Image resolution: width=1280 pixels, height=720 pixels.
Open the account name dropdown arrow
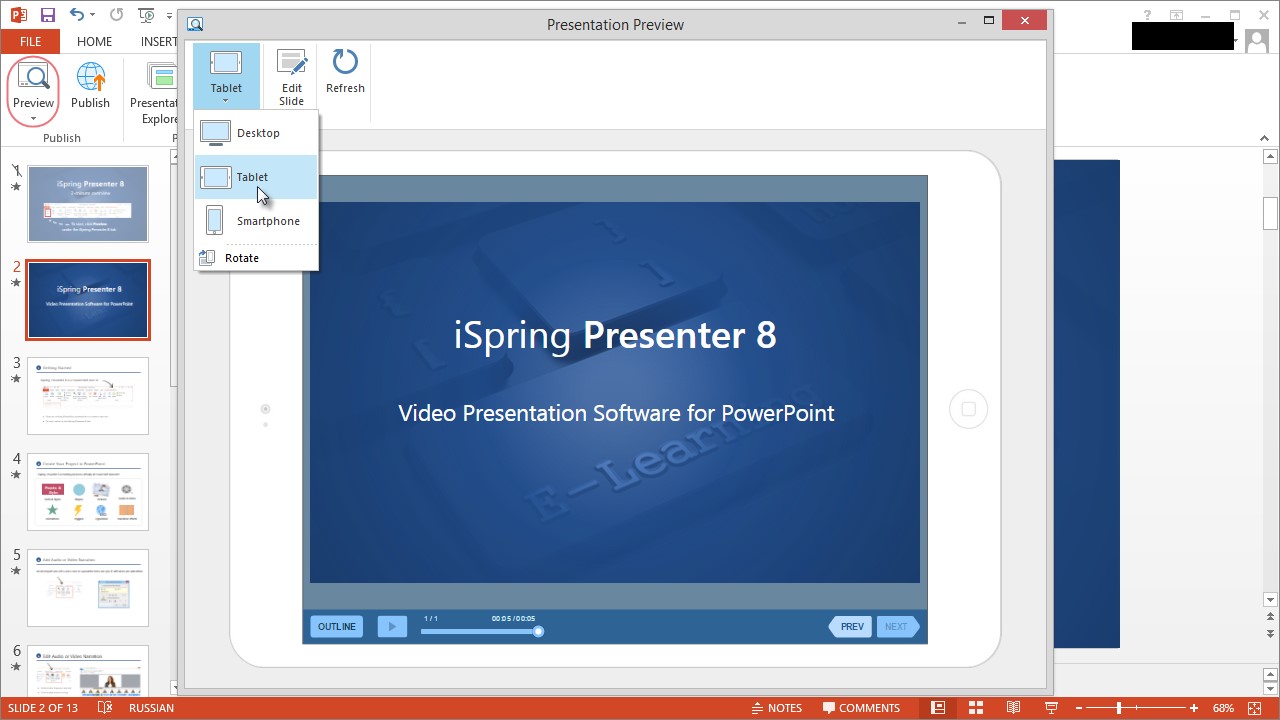pyautogui.click(x=1238, y=42)
